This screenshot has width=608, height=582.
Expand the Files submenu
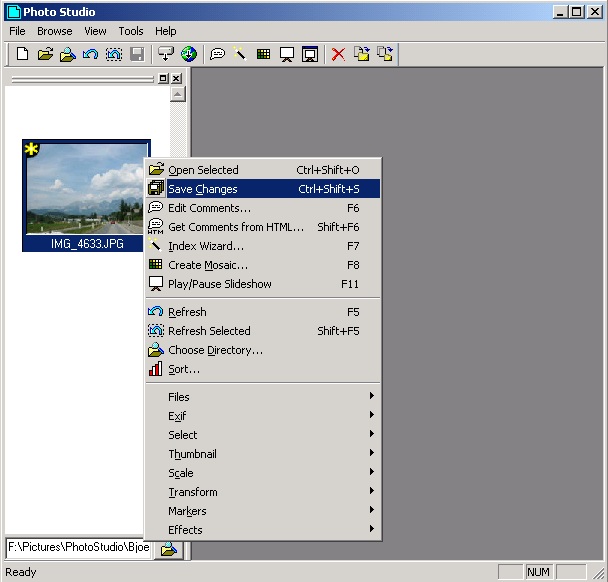pos(263,397)
